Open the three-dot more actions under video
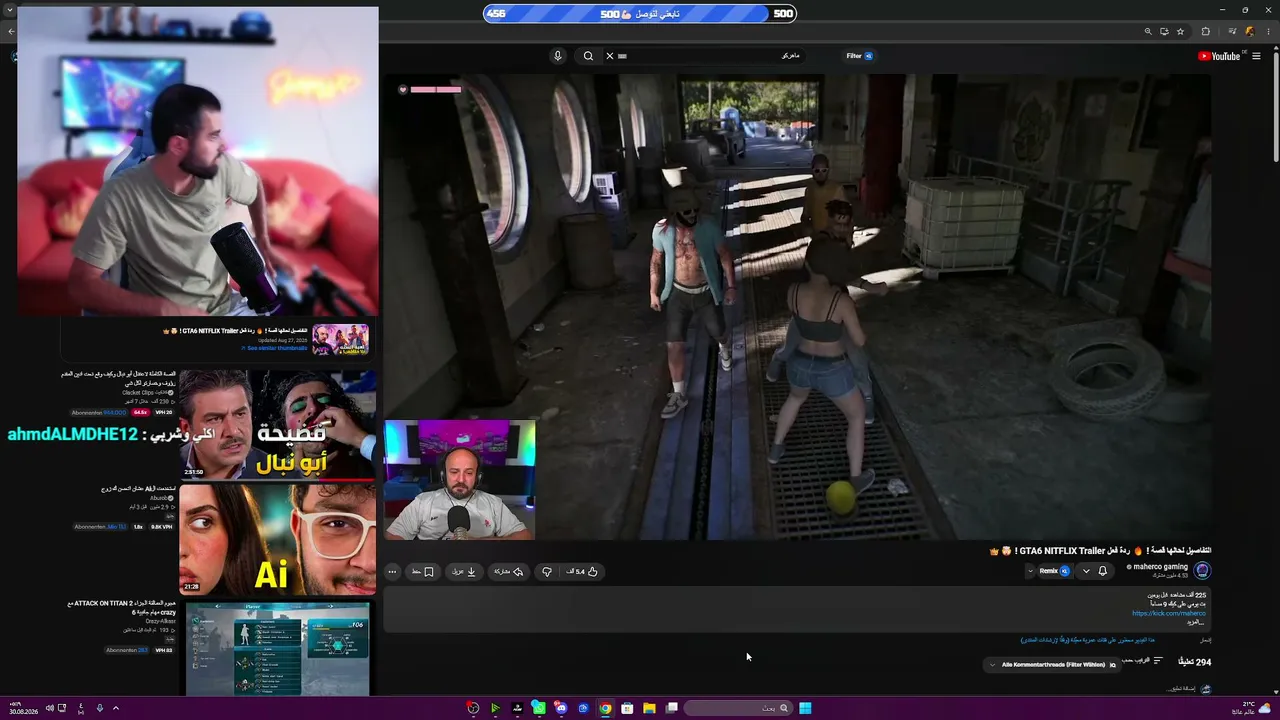 392,572
